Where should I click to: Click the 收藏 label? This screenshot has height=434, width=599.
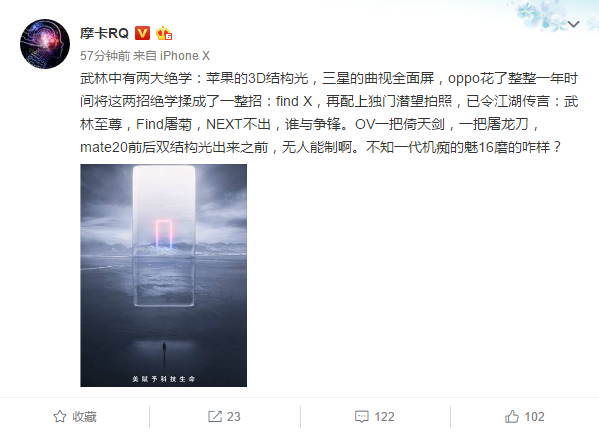[x=84, y=416]
